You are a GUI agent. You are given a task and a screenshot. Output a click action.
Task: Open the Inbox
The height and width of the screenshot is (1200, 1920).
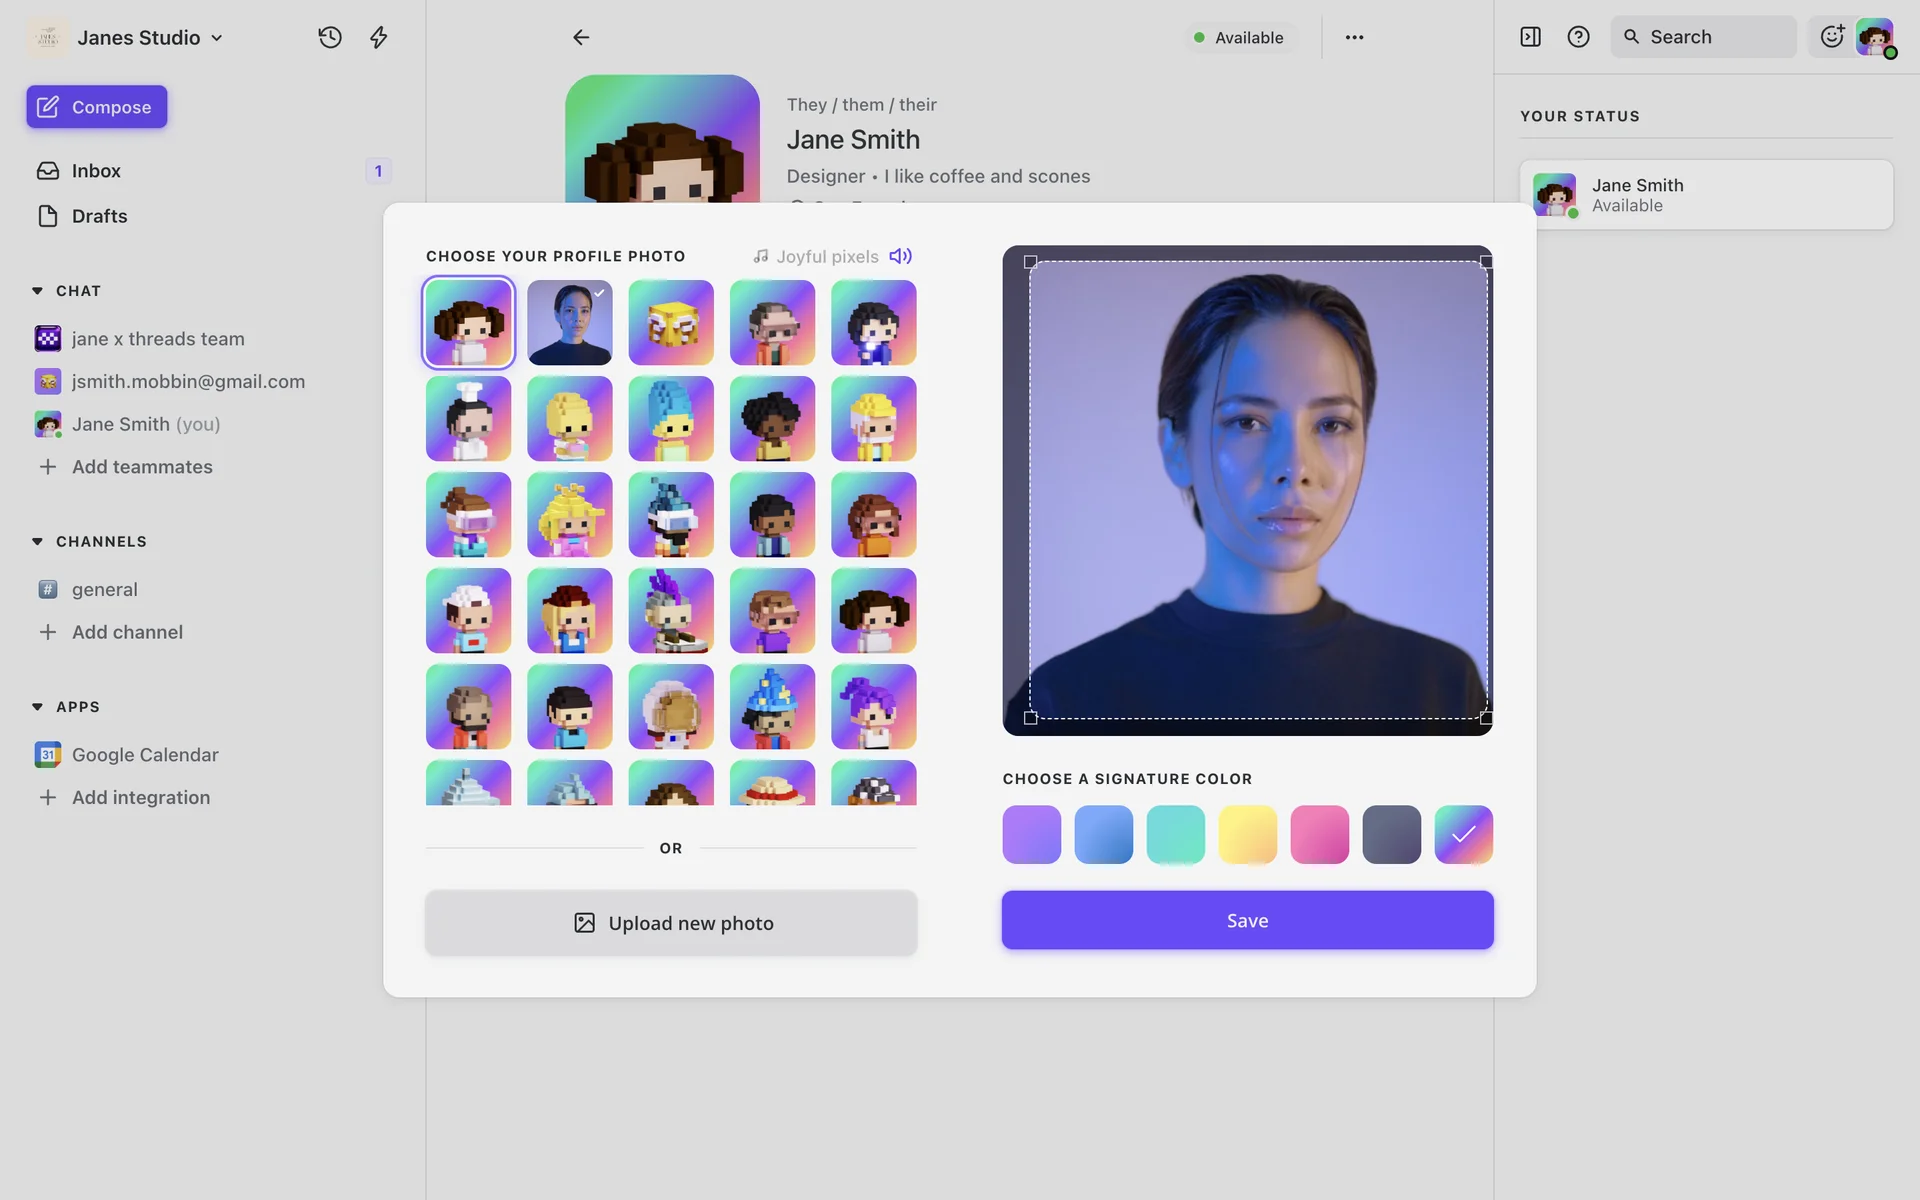click(x=96, y=171)
